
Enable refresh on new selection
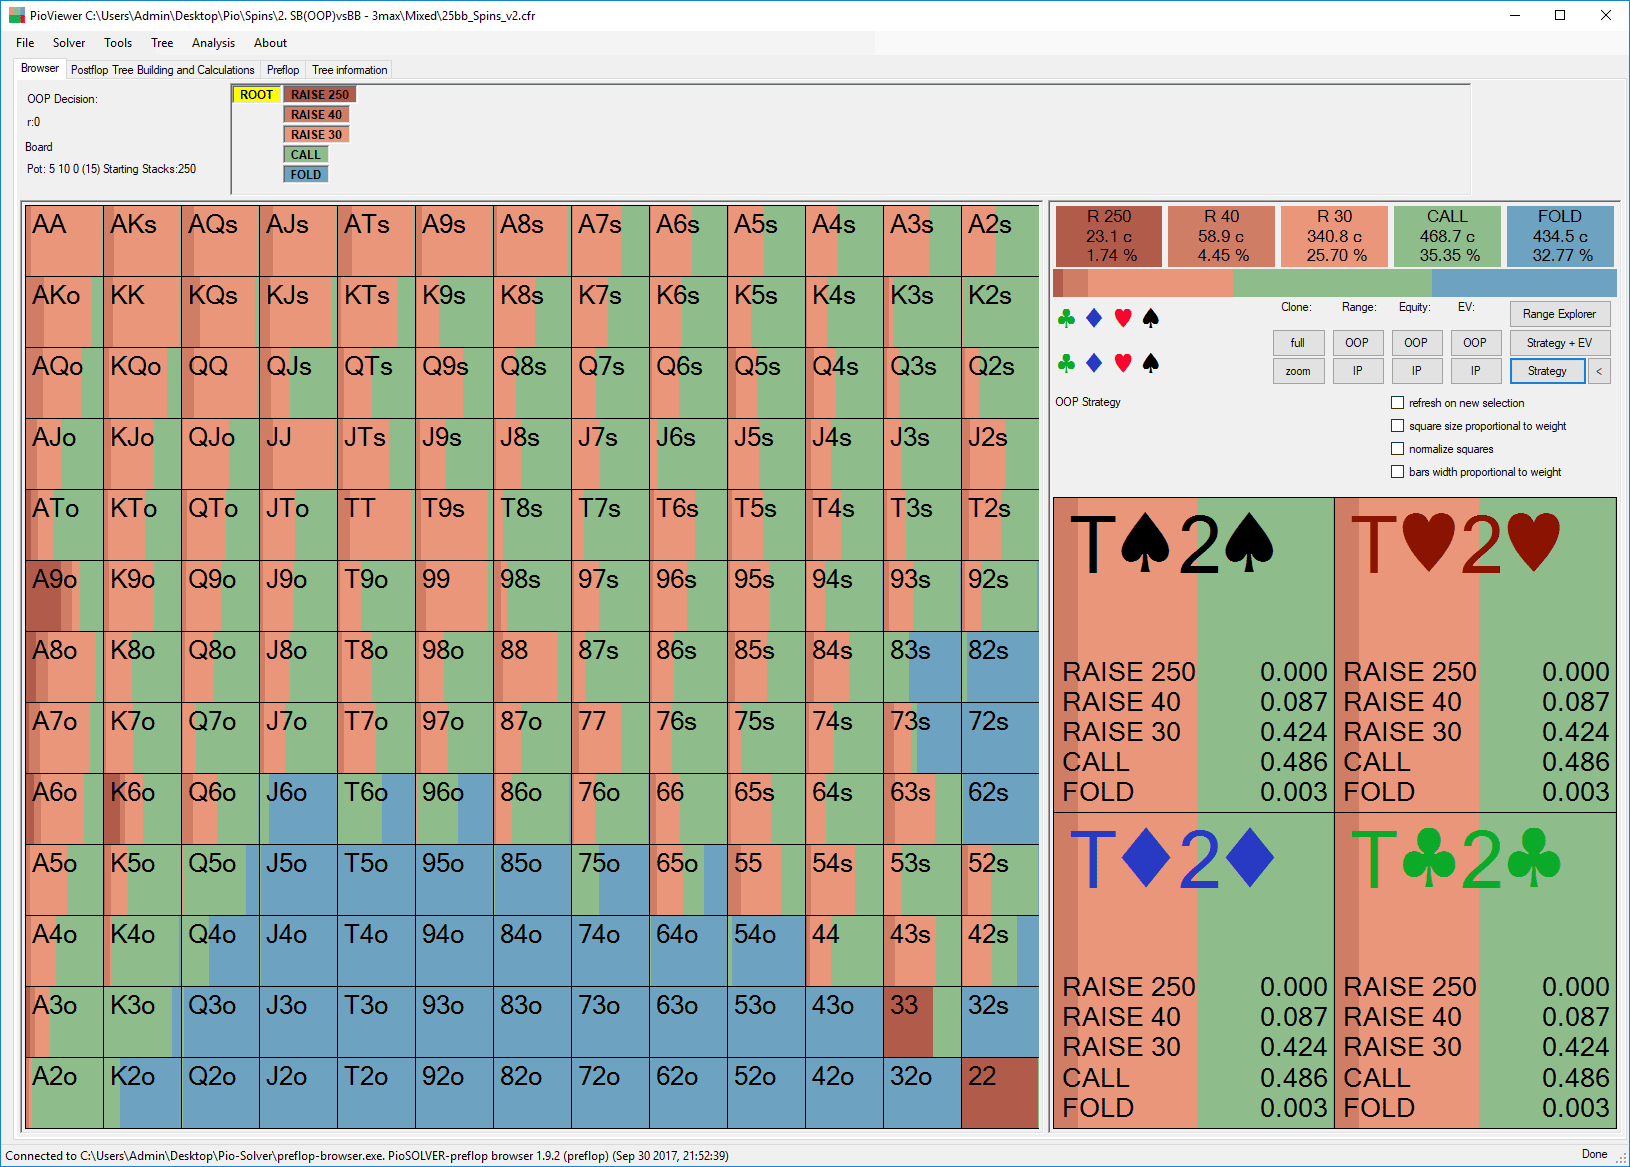(x=1397, y=402)
